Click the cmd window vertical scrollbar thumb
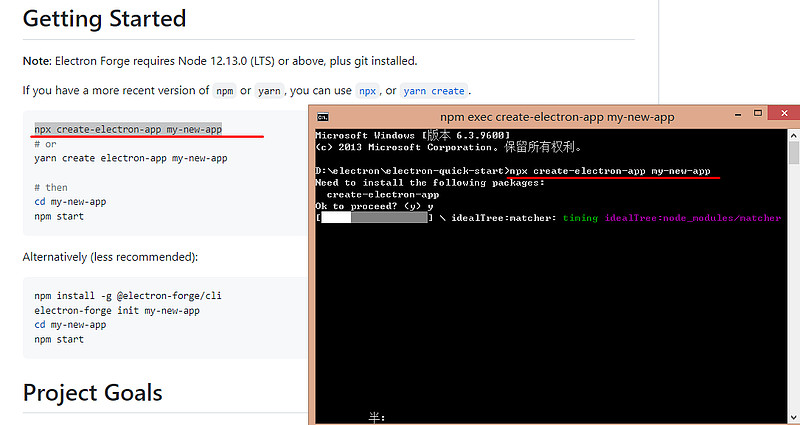The width and height of the screenshot is (800, 425). pyautogui.click(x=794, y=153)
